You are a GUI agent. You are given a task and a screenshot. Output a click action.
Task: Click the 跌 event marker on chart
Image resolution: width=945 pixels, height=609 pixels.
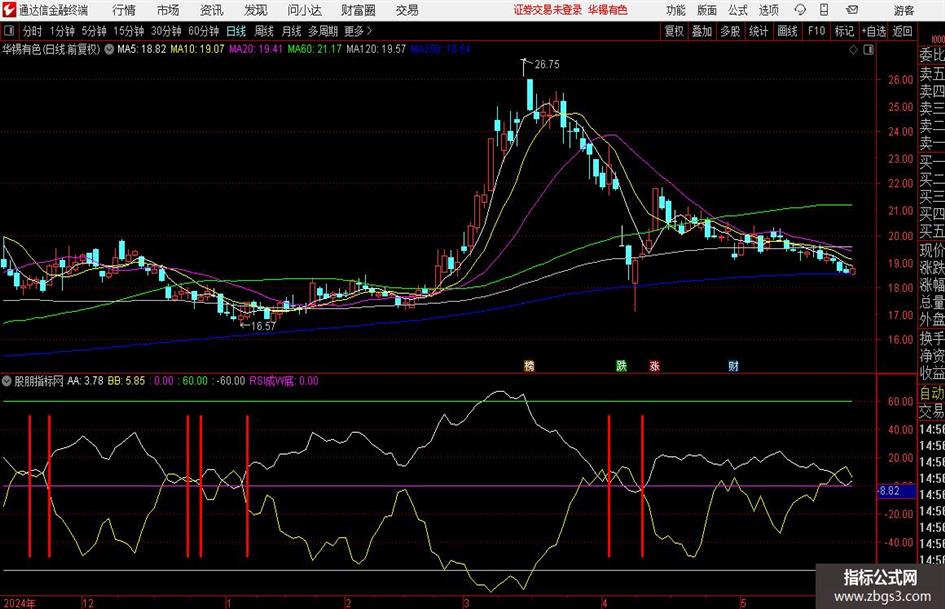(x=621, y=366)
